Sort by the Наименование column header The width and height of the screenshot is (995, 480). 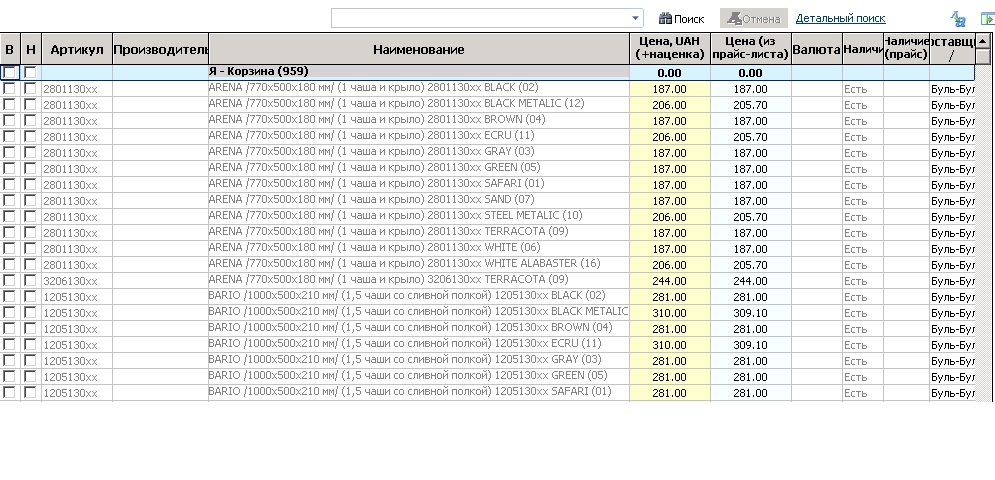(419, 49)
